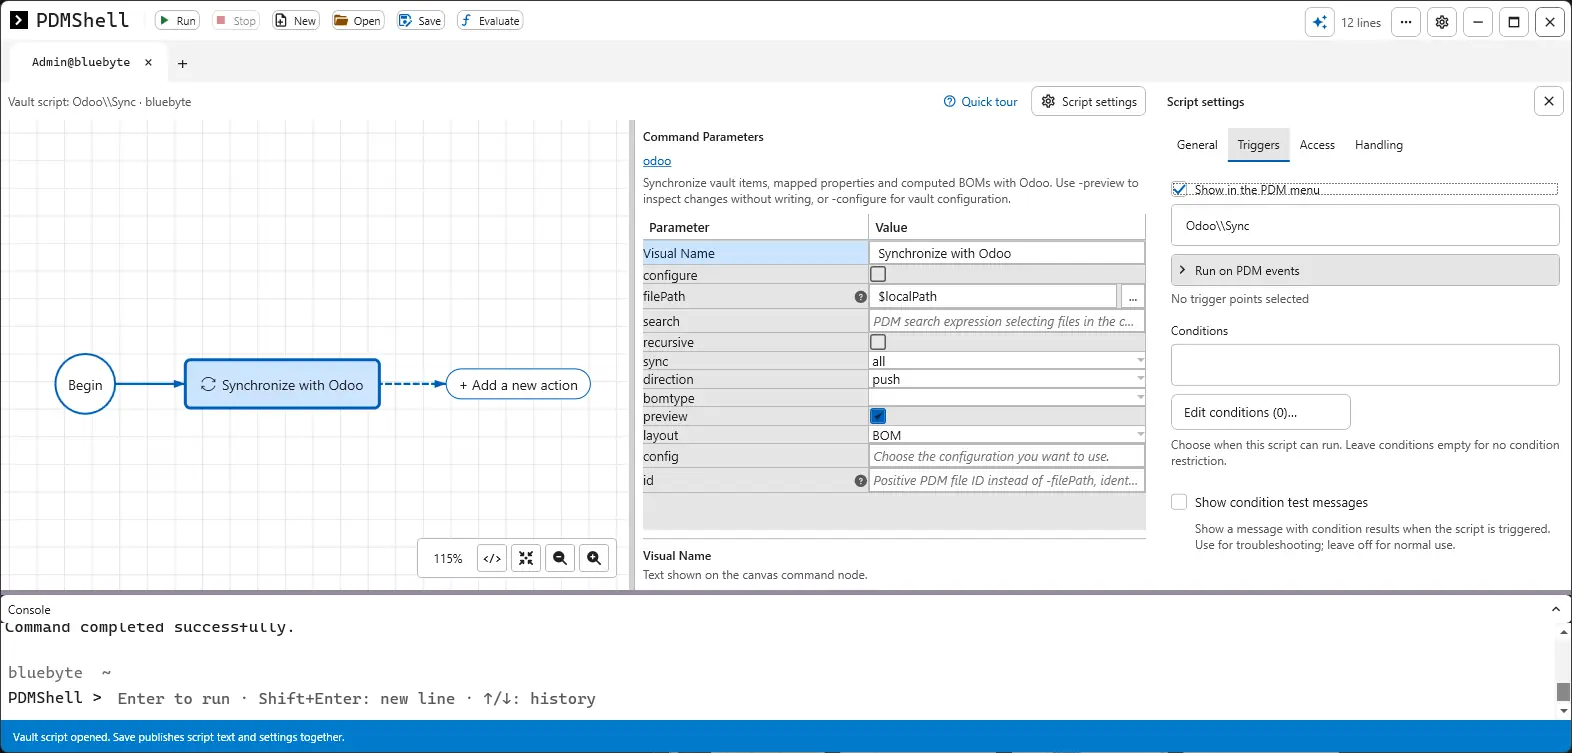Image resolution: width=1572 pixels, height=753 pixels.
Task: Add a new shell tab
Action: (x=182, y=63)
